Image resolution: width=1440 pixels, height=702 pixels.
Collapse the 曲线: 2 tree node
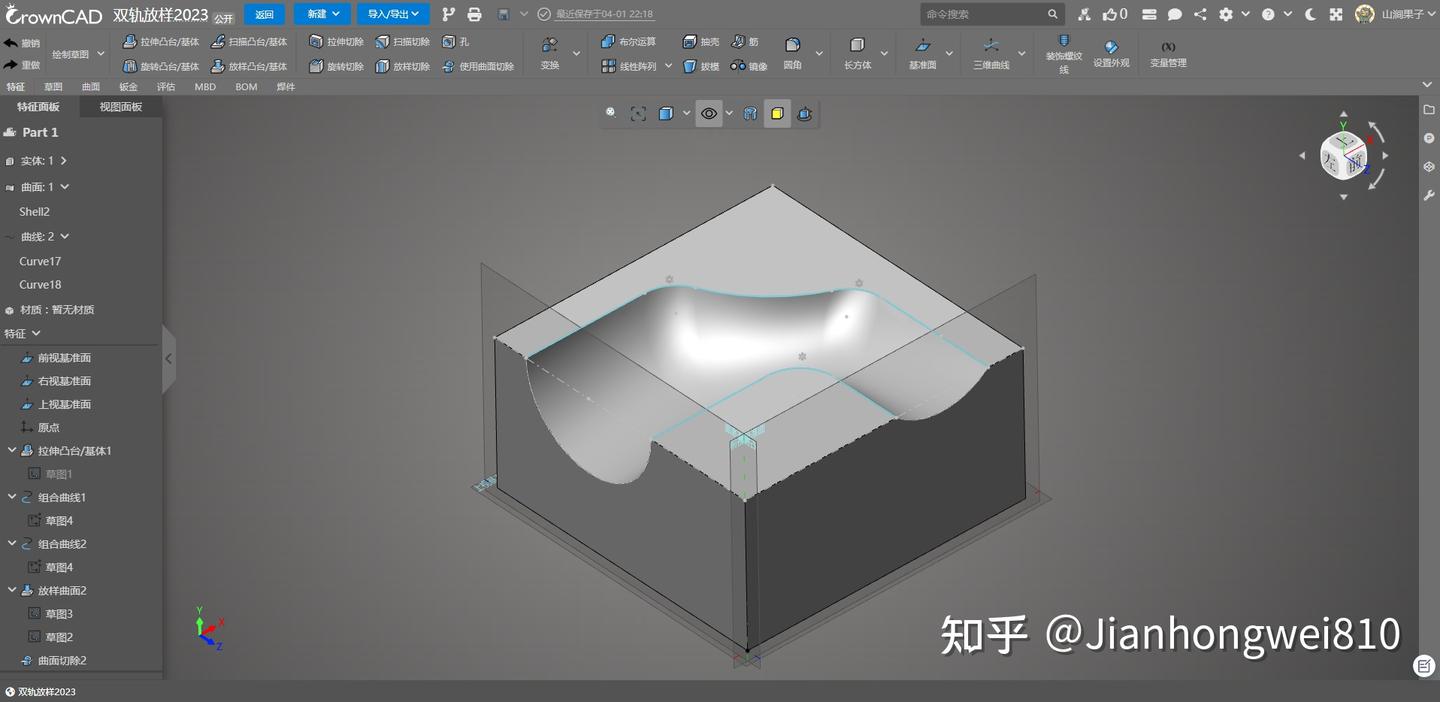pyautogui.click(x=63, y=236)
